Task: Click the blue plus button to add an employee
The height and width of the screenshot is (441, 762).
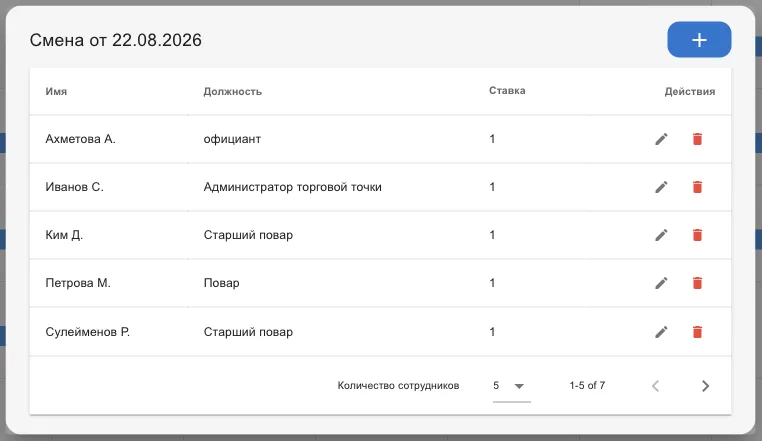Action: 699,39
